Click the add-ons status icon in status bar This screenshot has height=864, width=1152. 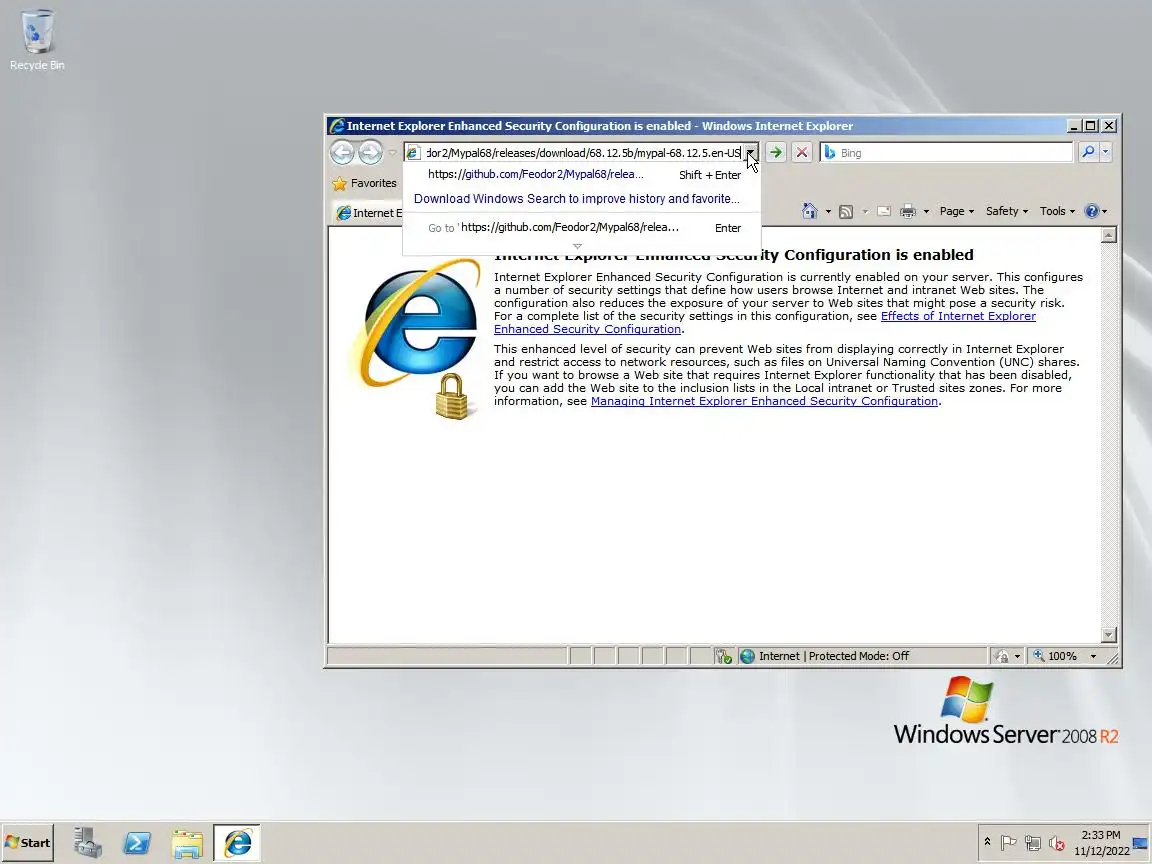tap(724, 656)
